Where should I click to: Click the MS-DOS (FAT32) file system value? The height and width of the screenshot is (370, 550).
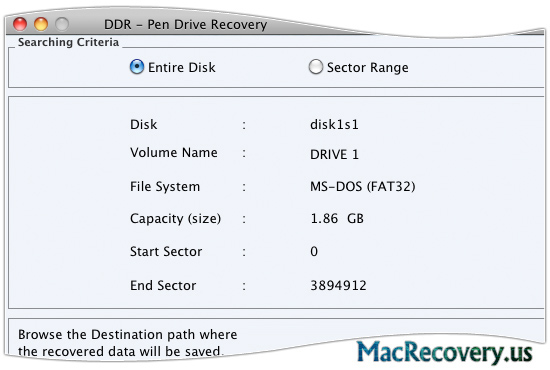click(363, 187)
